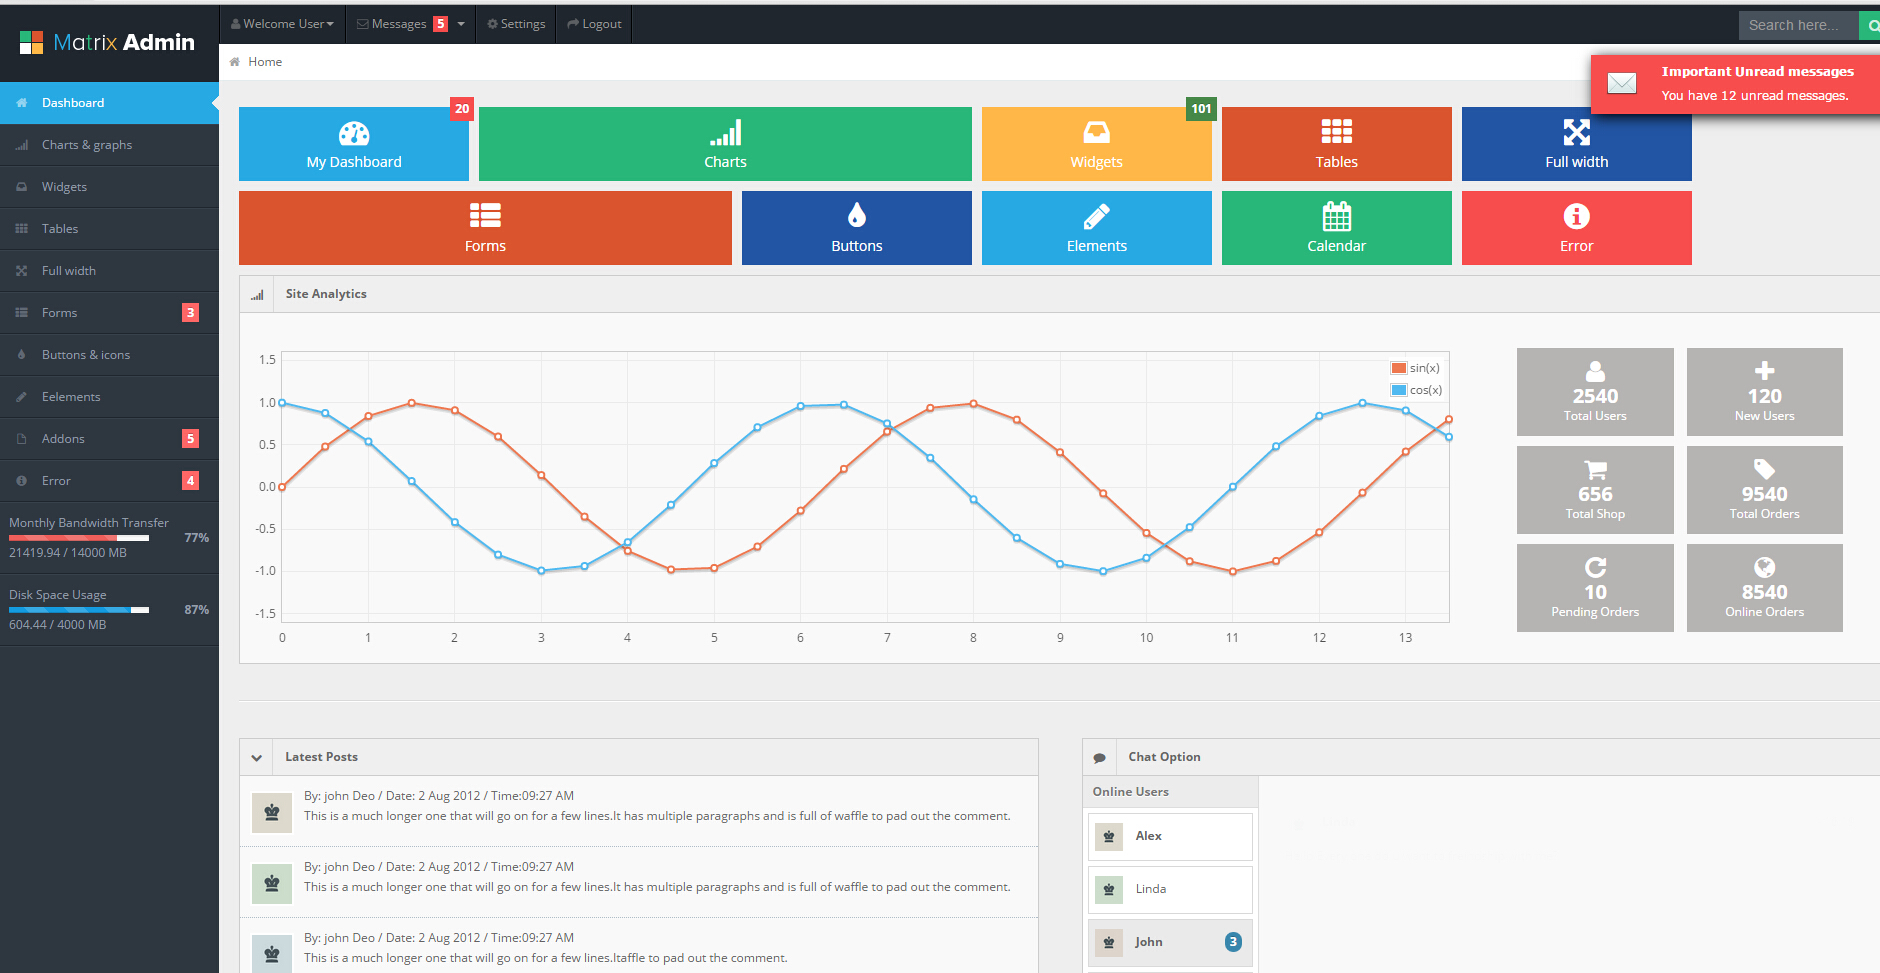Click the Search here input field
The width and height of the screenshot is (1880, 973).
pyautogui.click(x=1798, y=25)
